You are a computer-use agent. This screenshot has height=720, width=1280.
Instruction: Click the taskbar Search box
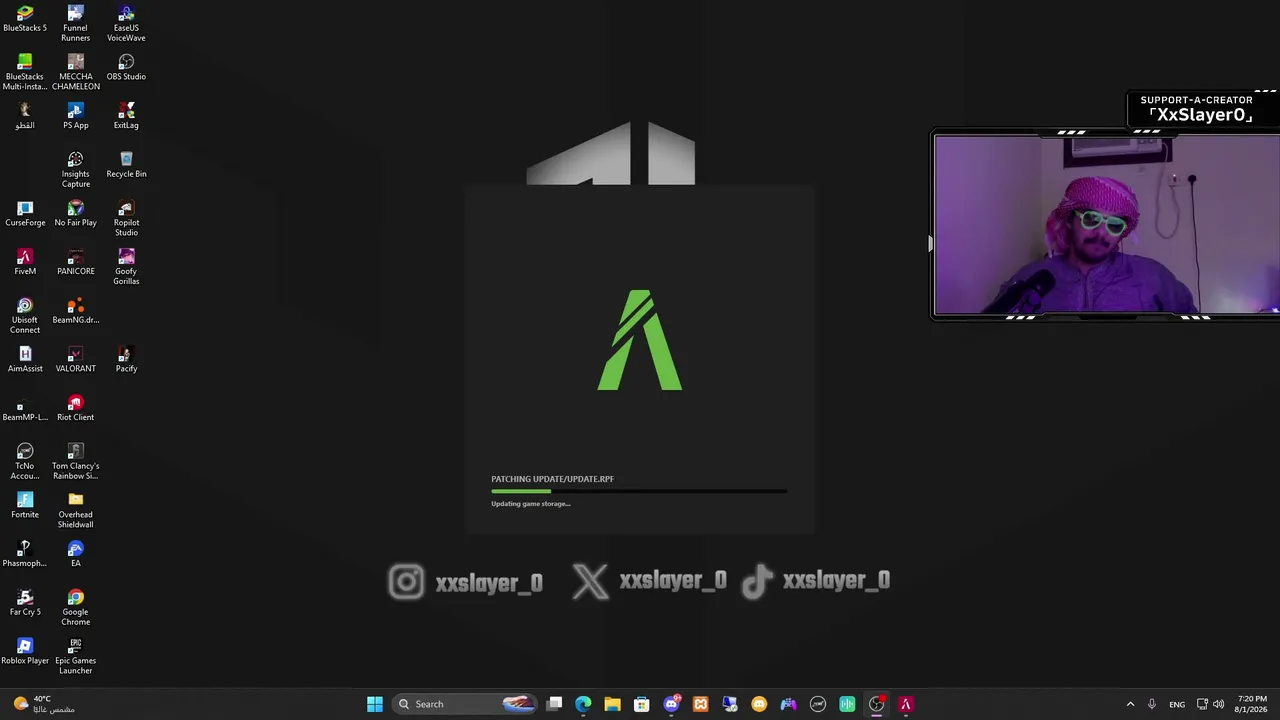[x=465, y=704]
